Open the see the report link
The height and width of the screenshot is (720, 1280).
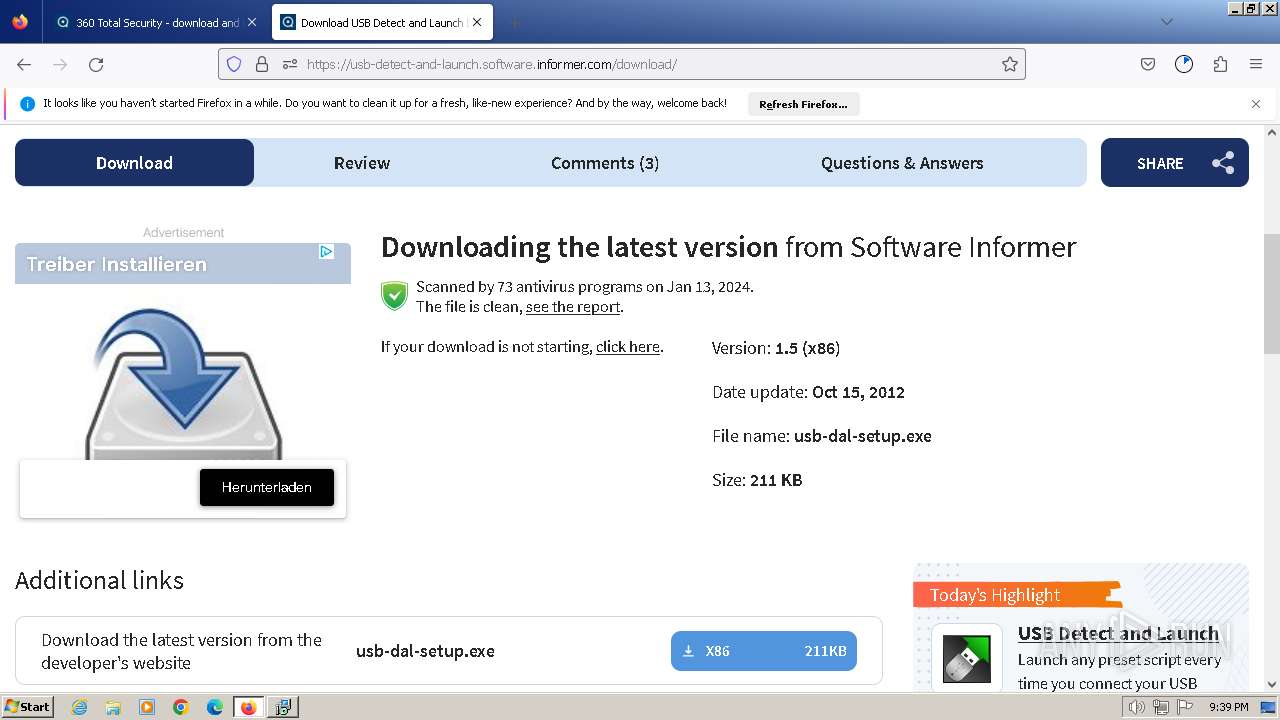tap(573, 307)
